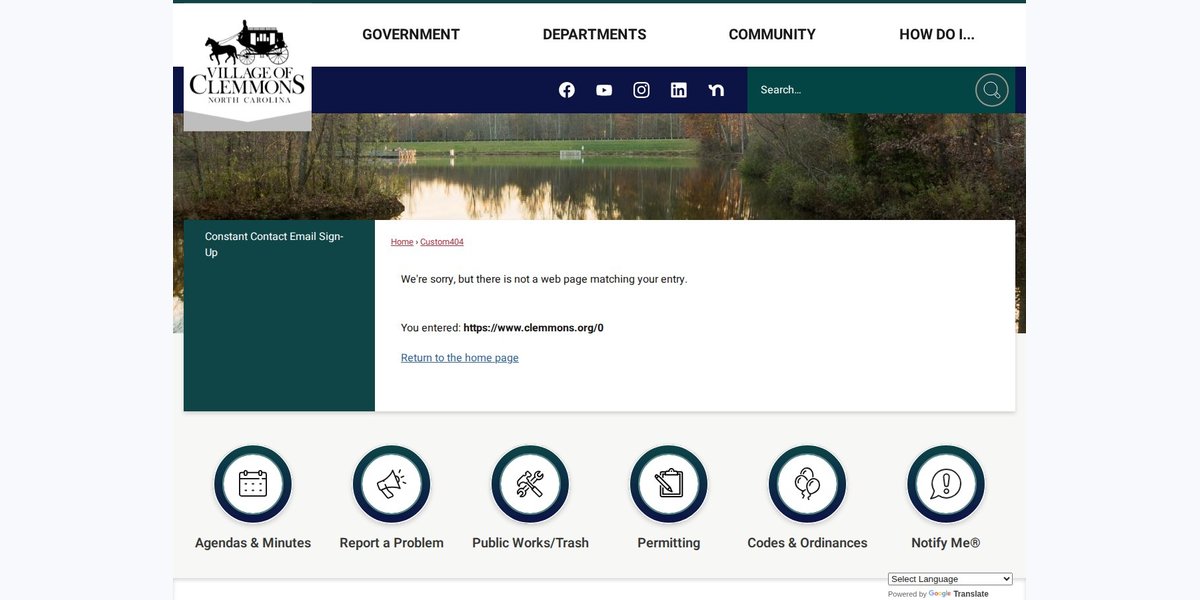This screenshot has height=600, width=1200.
Task: Open the Community menu
Action: point(772,34)
